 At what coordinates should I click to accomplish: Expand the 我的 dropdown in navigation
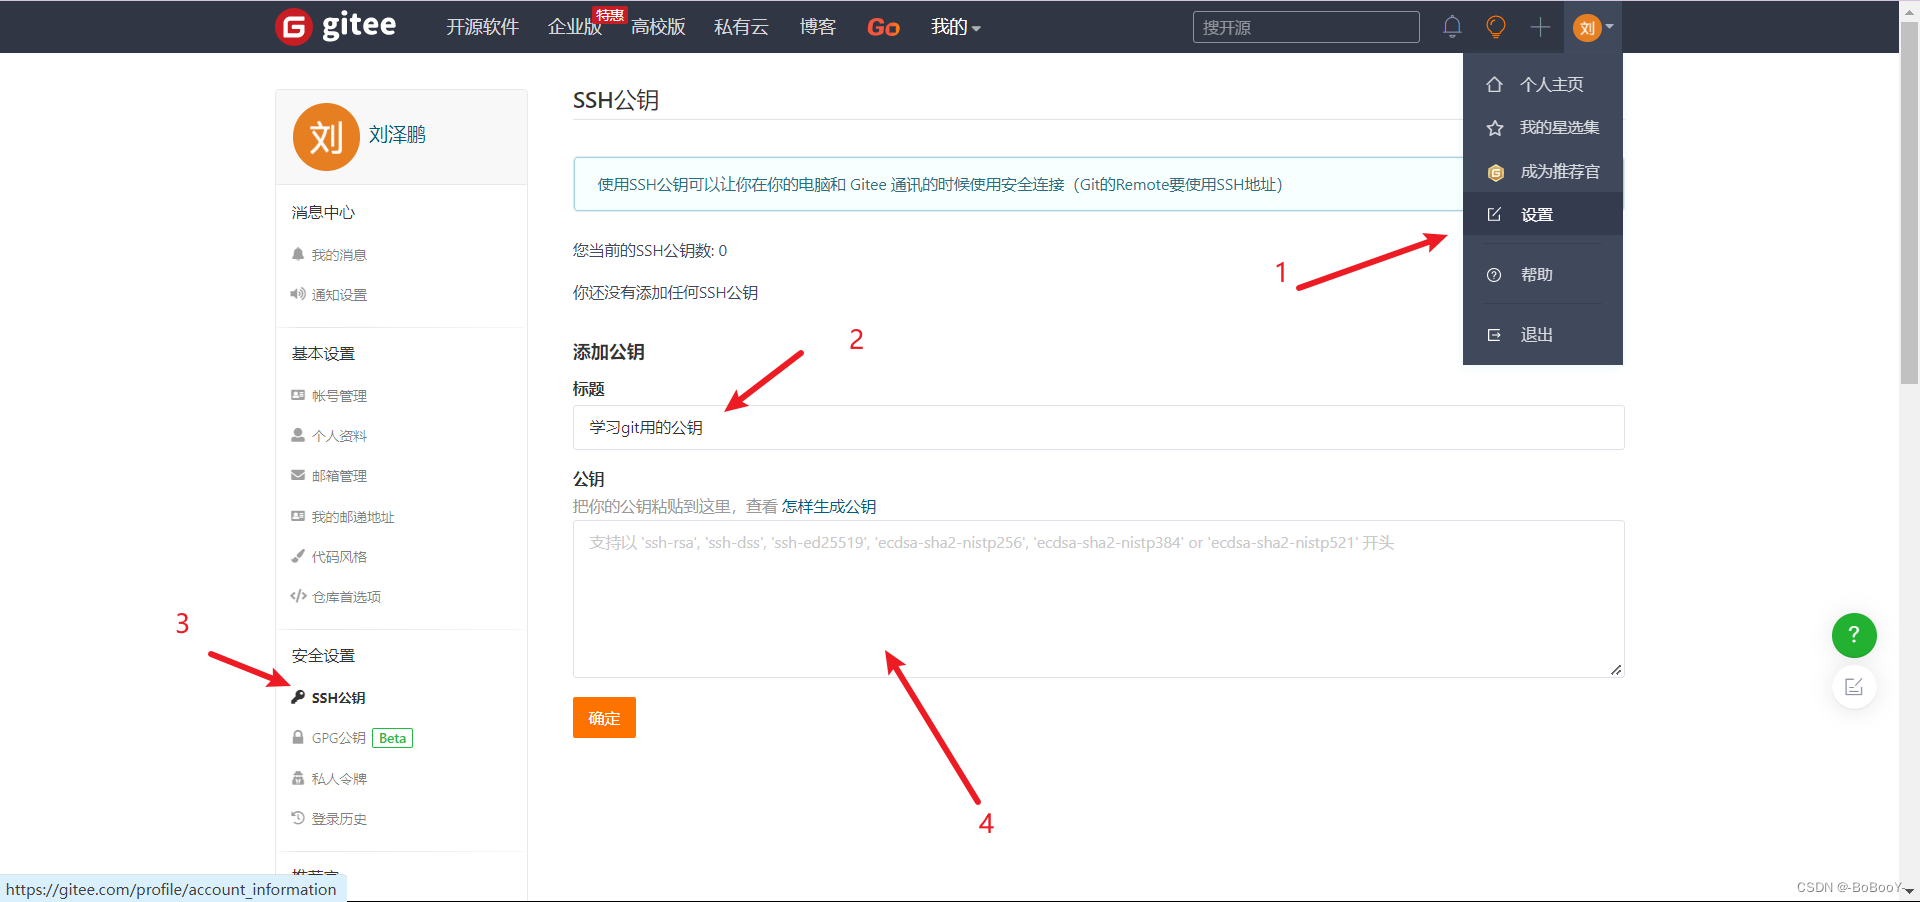click(955, 27)
